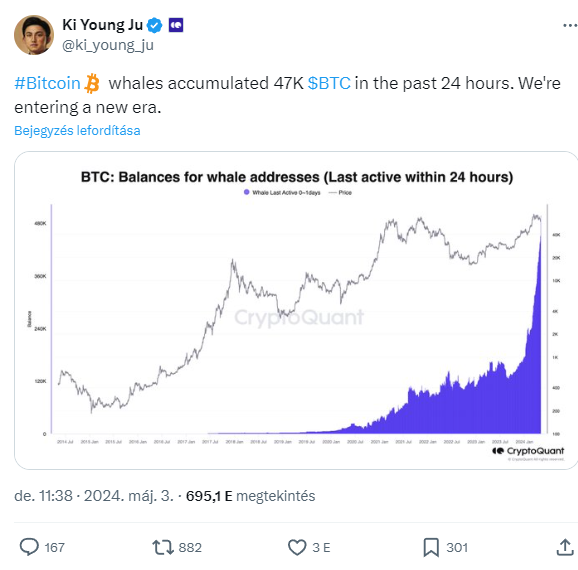Click the share upload icon
This screenshot has width=578, height=570.
pyautogui.click(x=565, y=547)
